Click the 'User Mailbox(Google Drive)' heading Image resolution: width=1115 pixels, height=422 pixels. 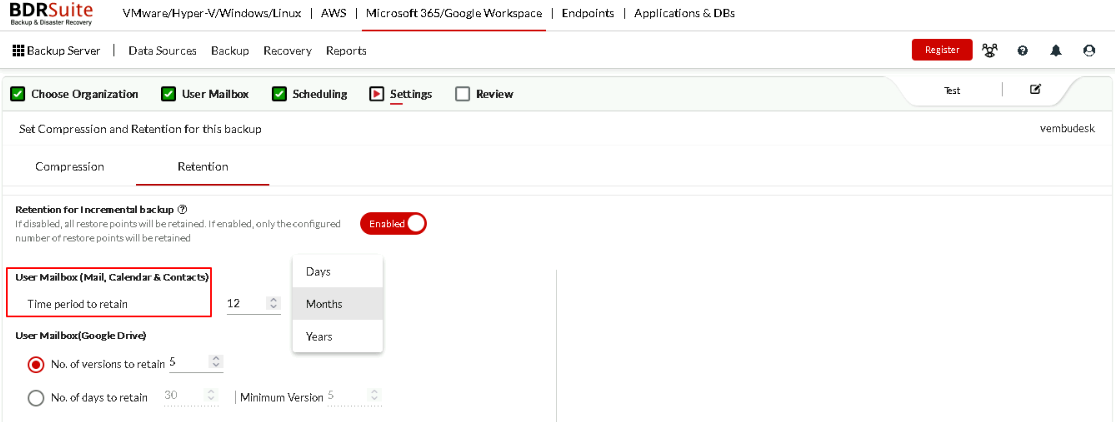point(81,335)
